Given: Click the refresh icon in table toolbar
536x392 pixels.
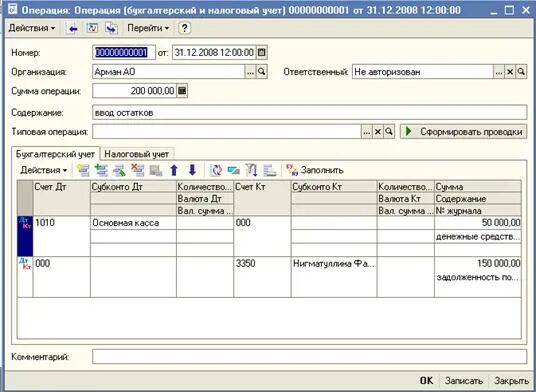Looking at the screenshot, I should 216,170.
